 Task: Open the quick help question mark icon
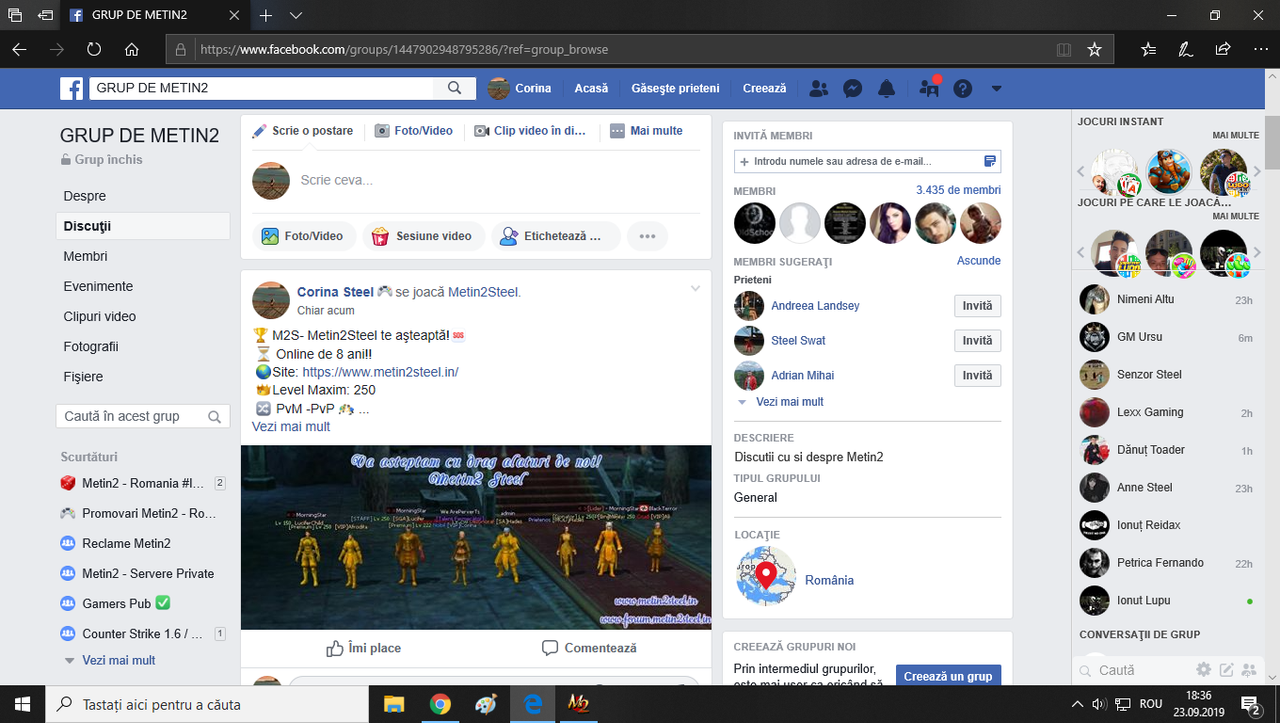coord(962,88)
